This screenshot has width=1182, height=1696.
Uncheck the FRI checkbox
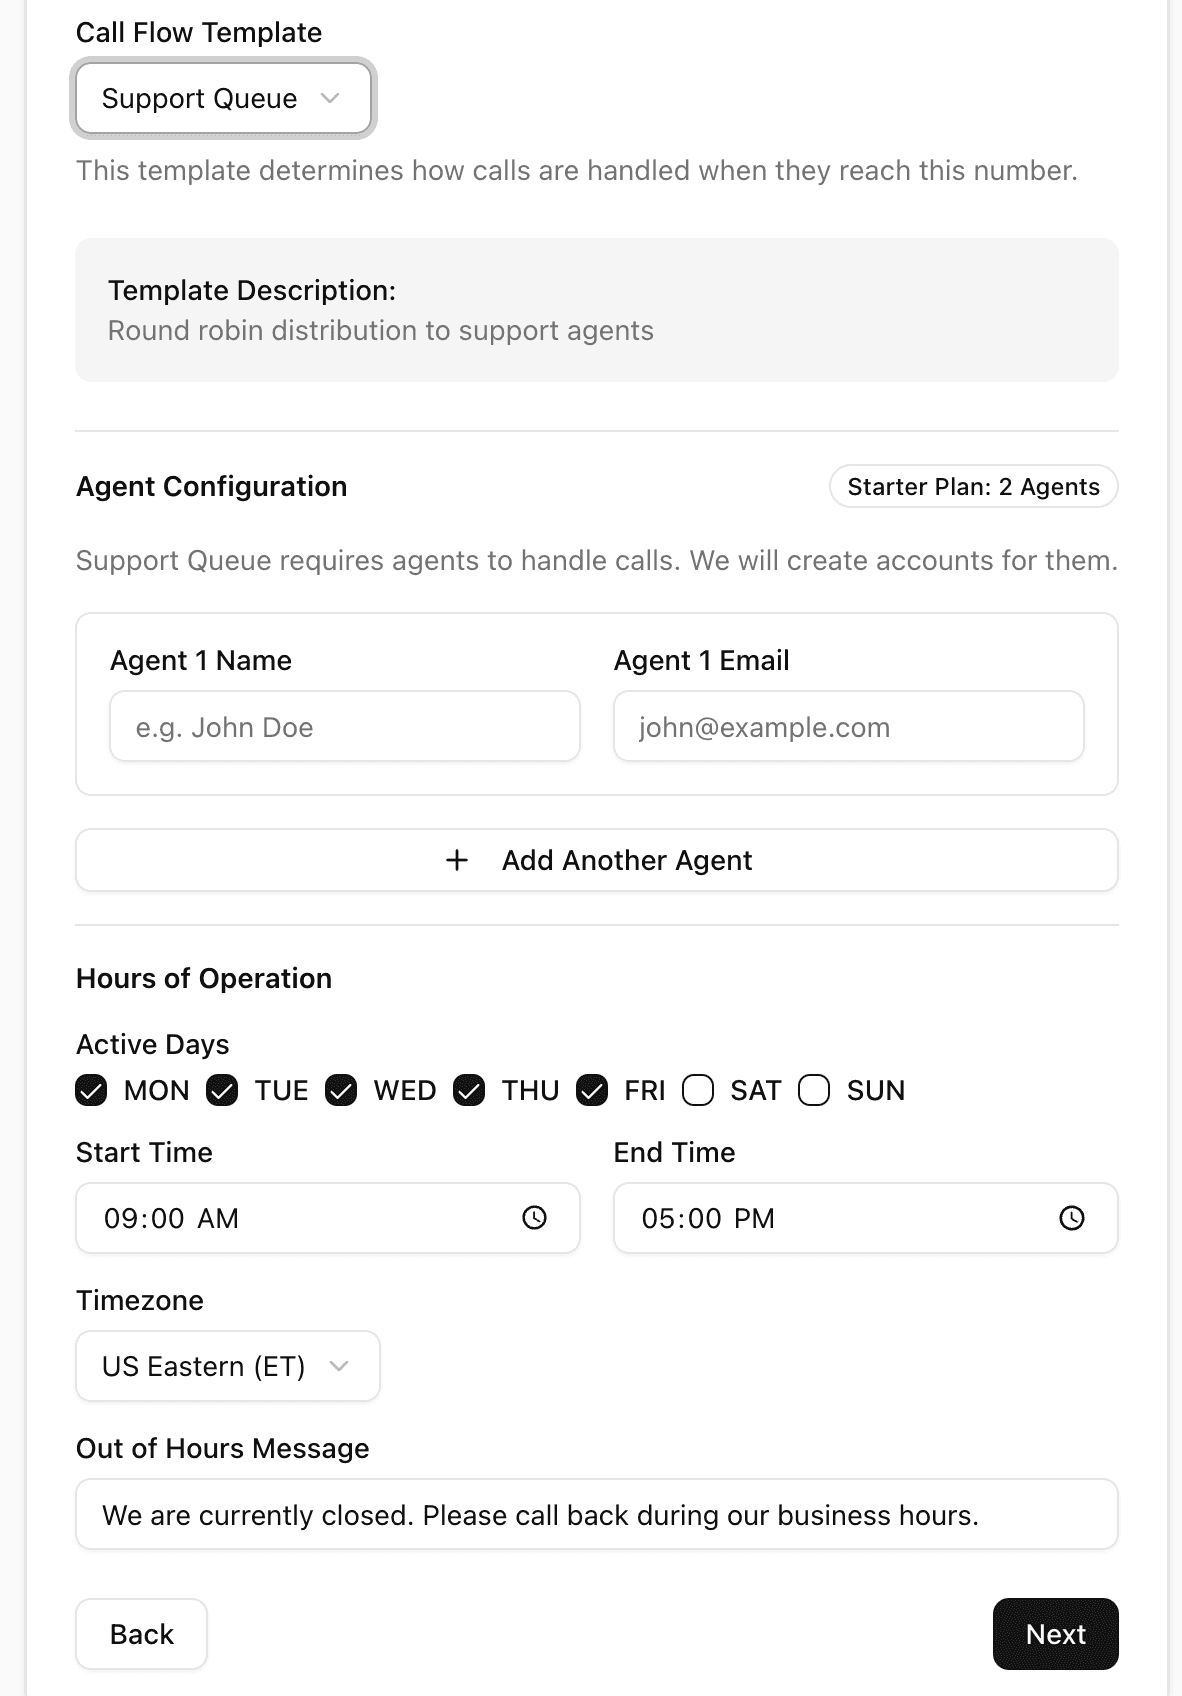pos(592,1090)
